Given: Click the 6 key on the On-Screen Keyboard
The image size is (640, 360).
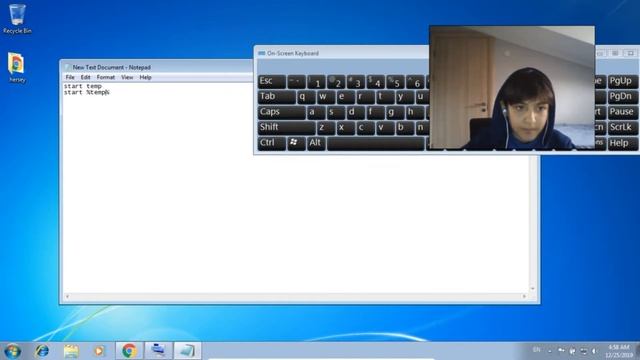Looking at the screenshot, I should [x=414, y=82].
